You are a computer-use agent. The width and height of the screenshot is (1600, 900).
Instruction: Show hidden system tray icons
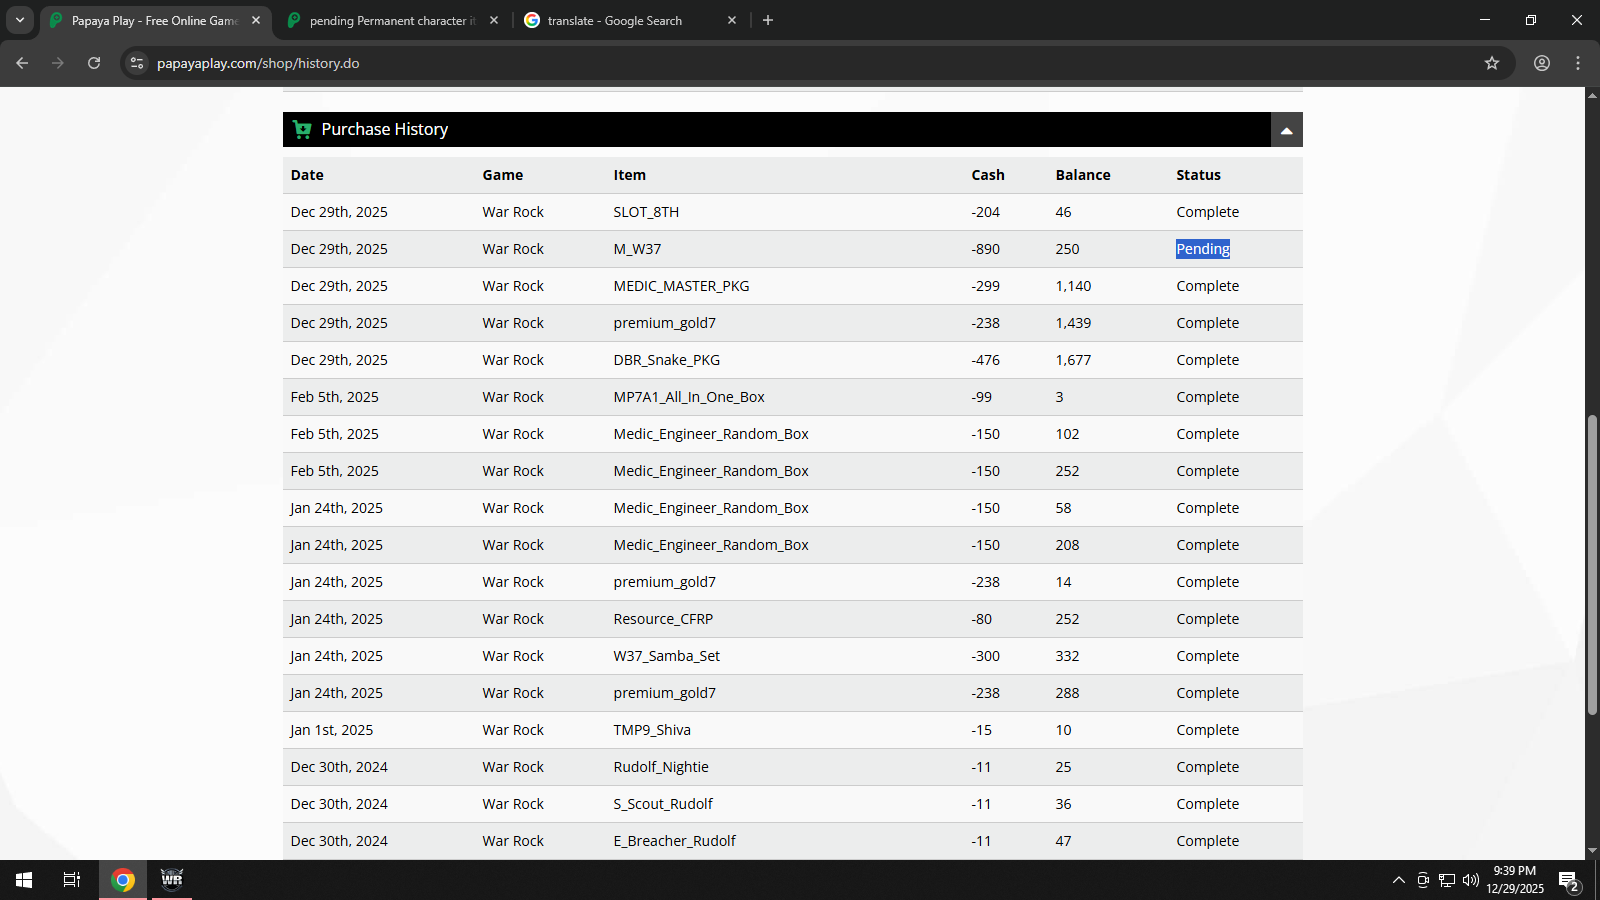[1398, 880]
